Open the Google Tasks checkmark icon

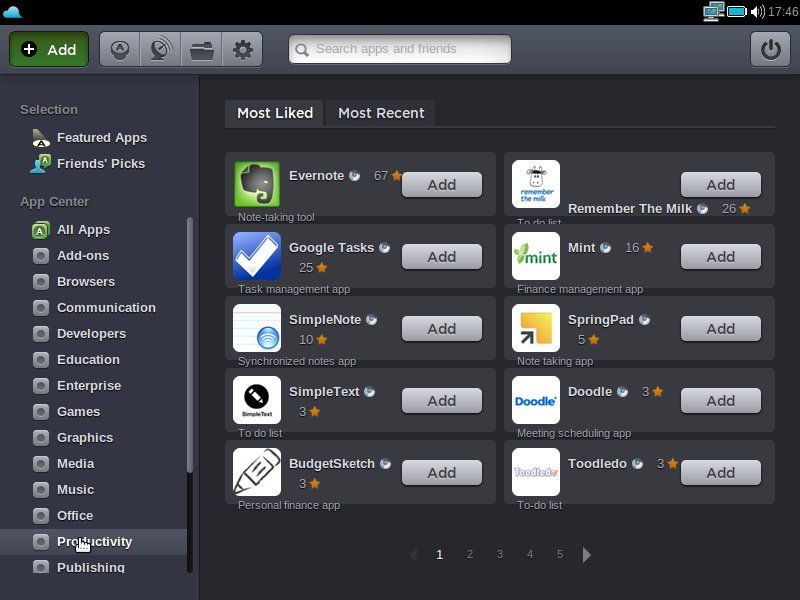tap(257, 256)
